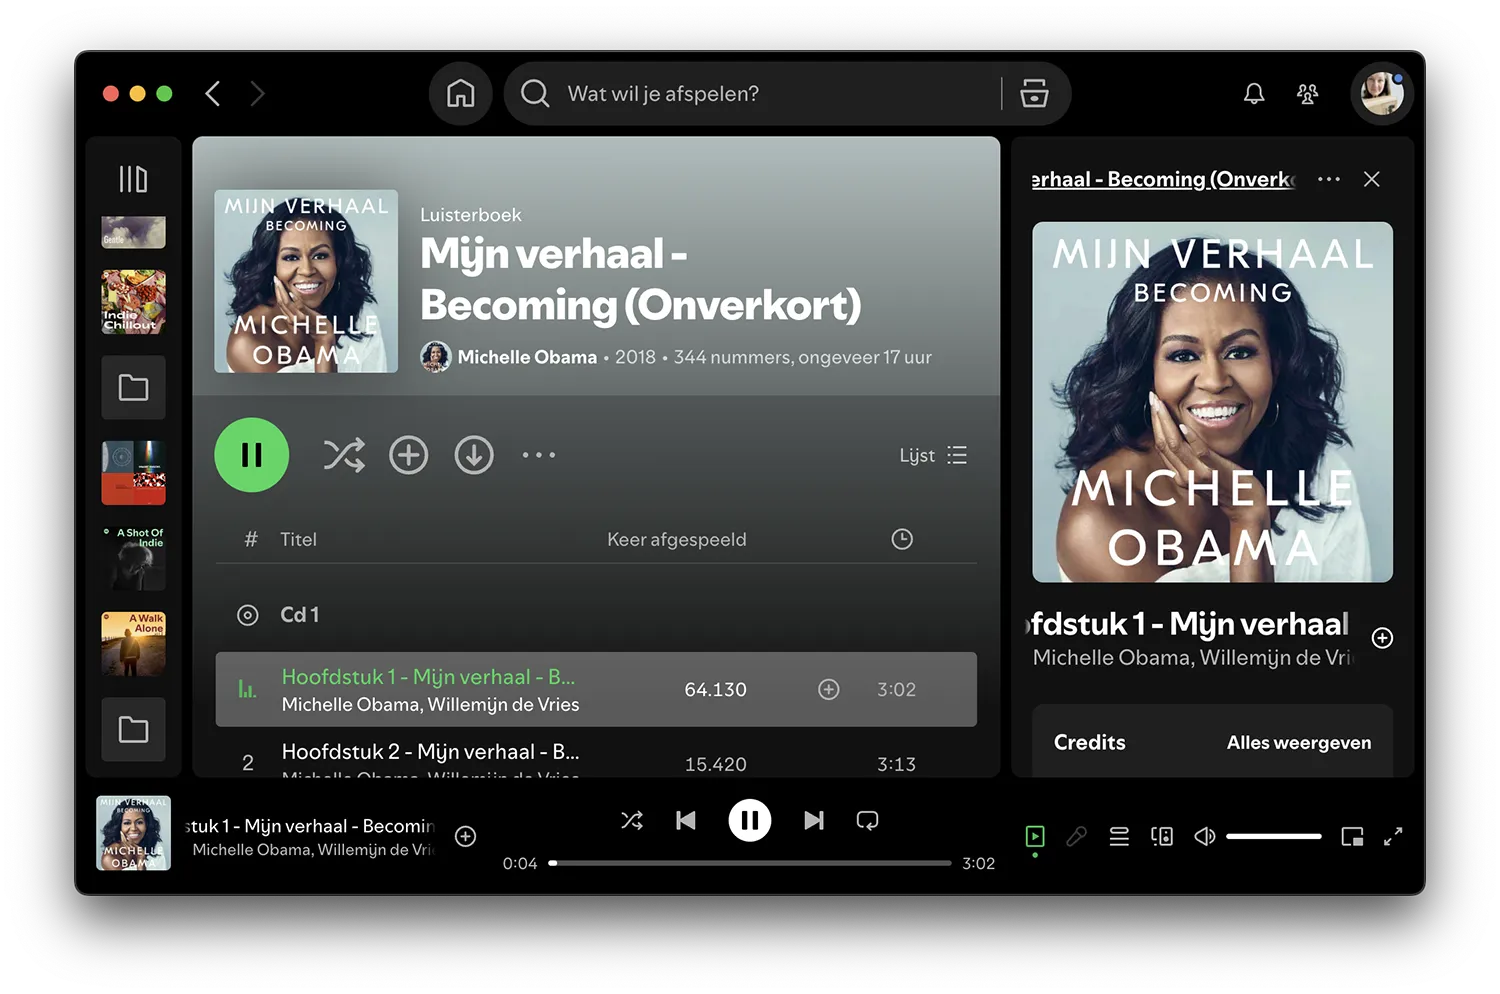The height and width of the screenshot is (994, 1500).
Task: Pause playback in player bar
Action: (x=750, y=821)
